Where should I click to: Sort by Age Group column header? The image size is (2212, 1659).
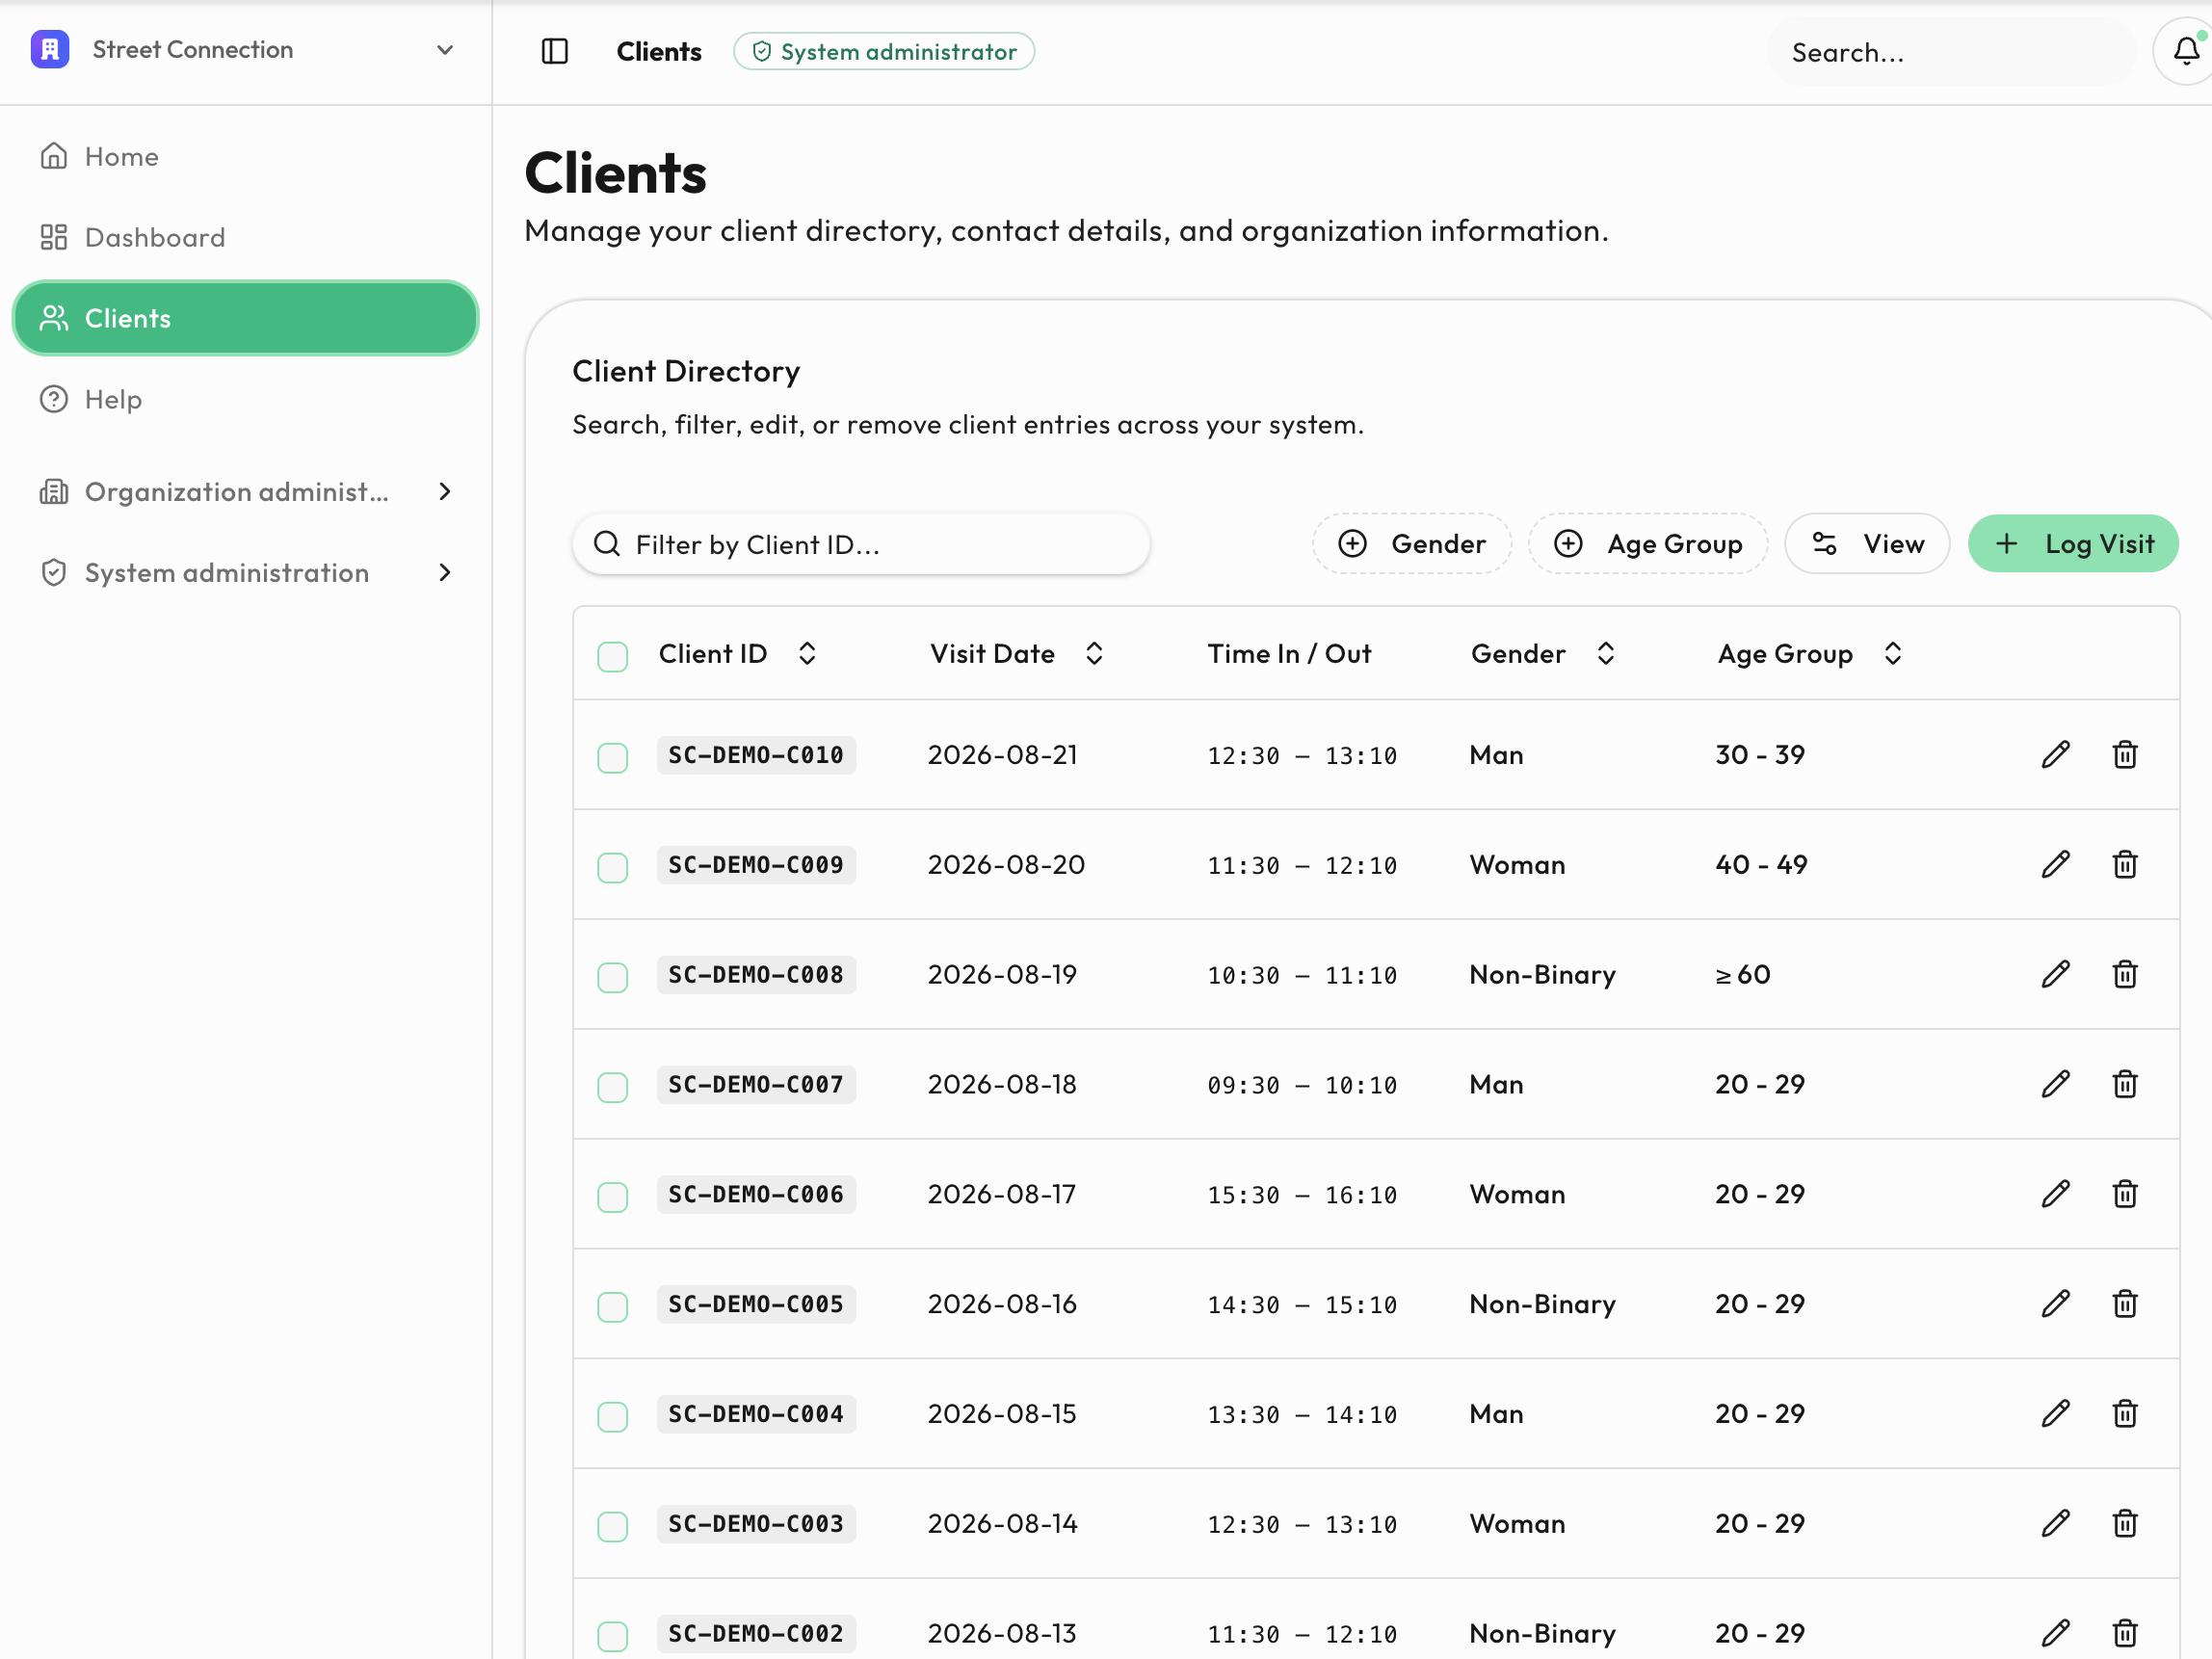pyautogui.click(x=1810, y=653)
